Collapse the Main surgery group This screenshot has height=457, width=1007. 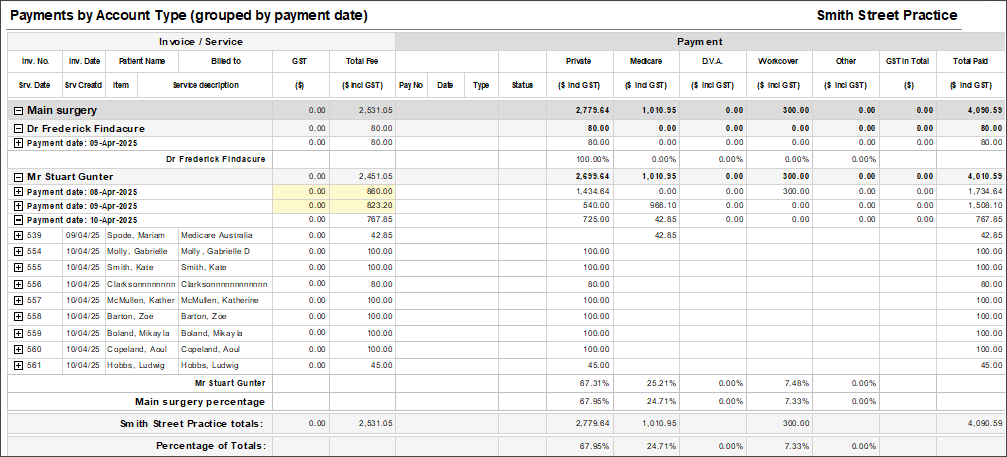pyautogui.click(x=19, y=110)
